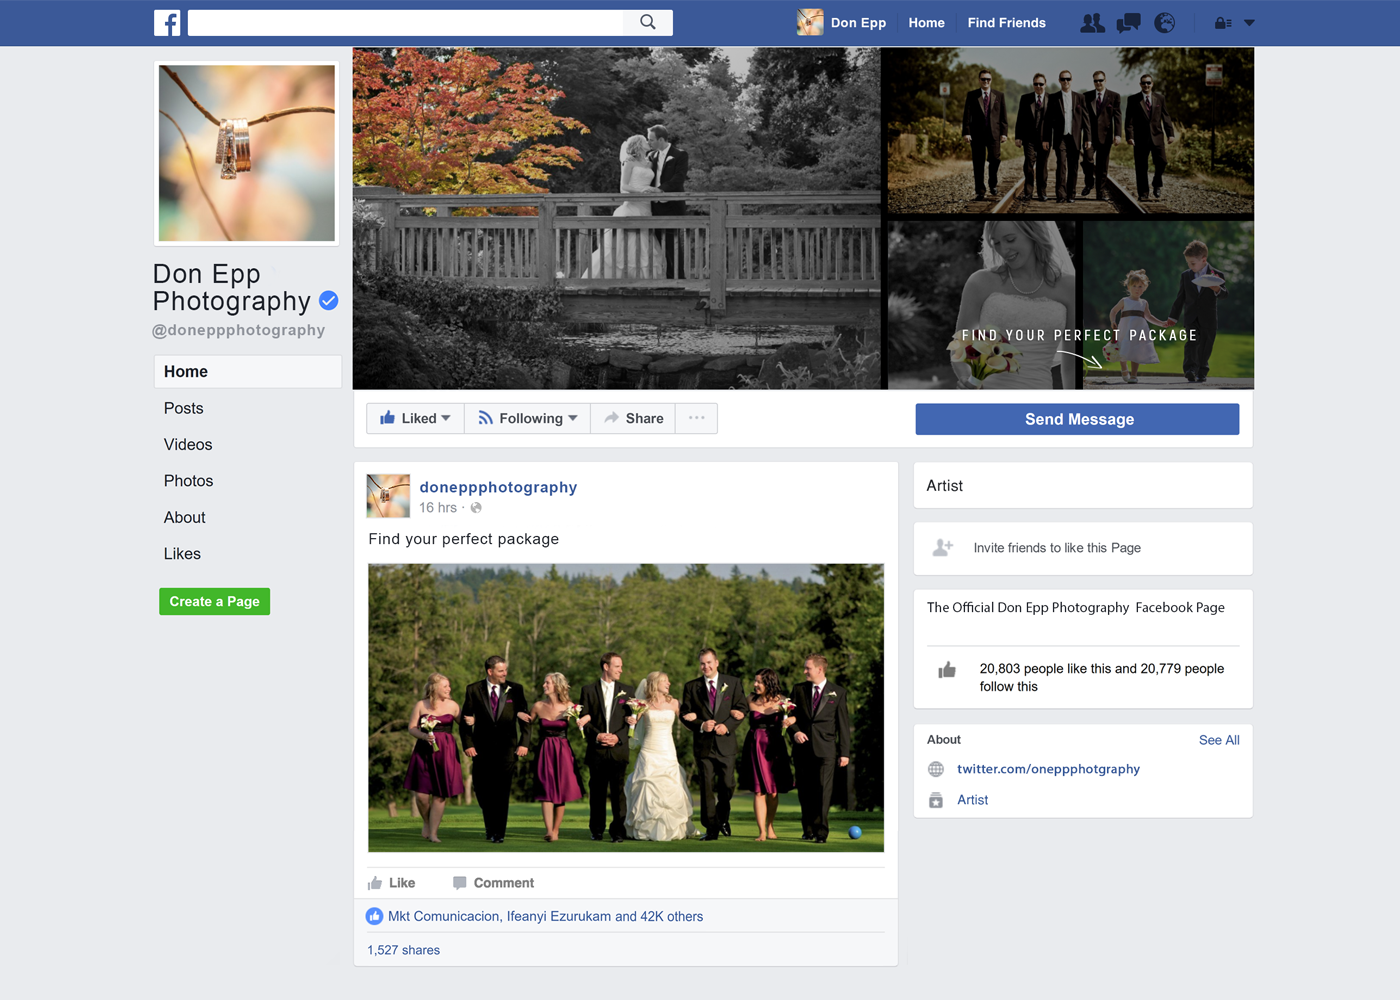The height and width of the screenshot is (1000, 1400).
Task: View who reacted: Mkt Comunicacion and others
Action: [545, 916]
